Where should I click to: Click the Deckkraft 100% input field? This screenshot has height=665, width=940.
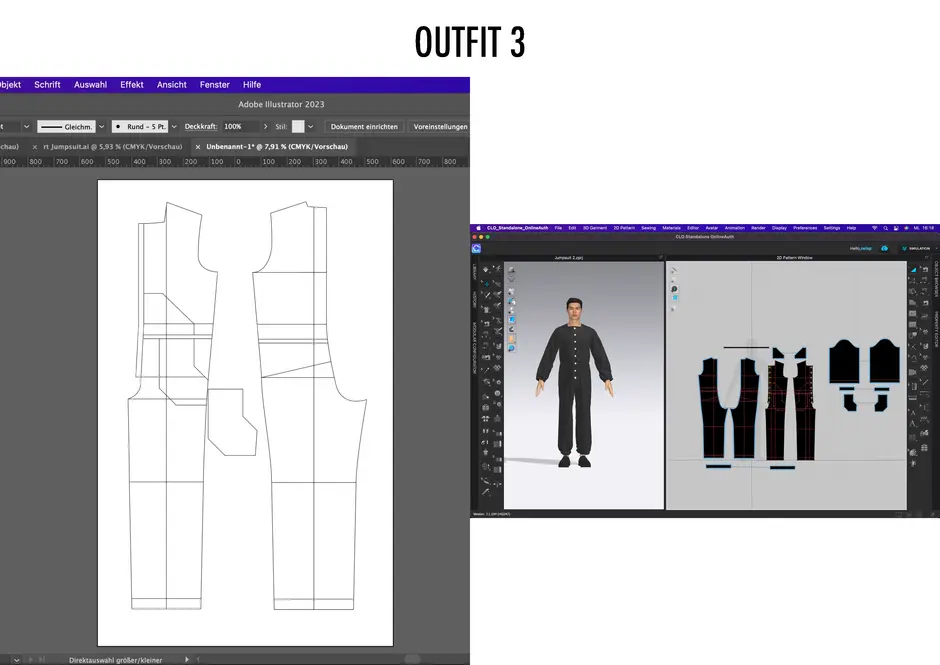pyautogui.click(x=238, y=127)
